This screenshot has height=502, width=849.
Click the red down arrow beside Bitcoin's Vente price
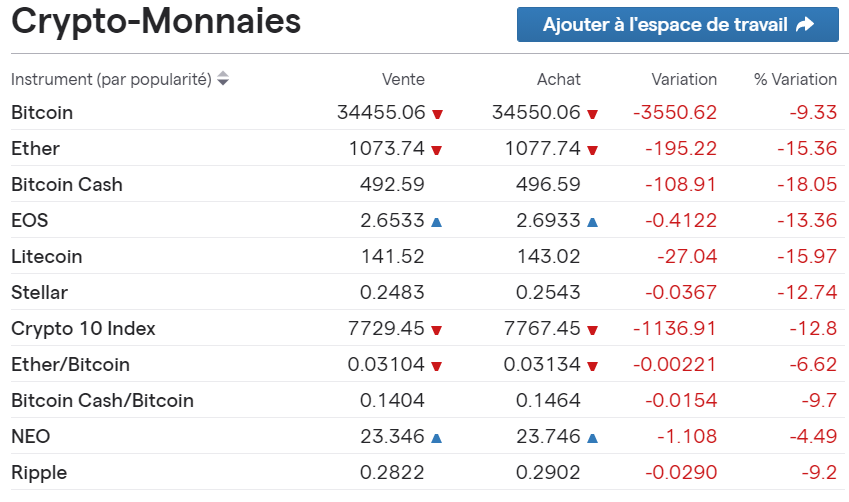point(437,114)
